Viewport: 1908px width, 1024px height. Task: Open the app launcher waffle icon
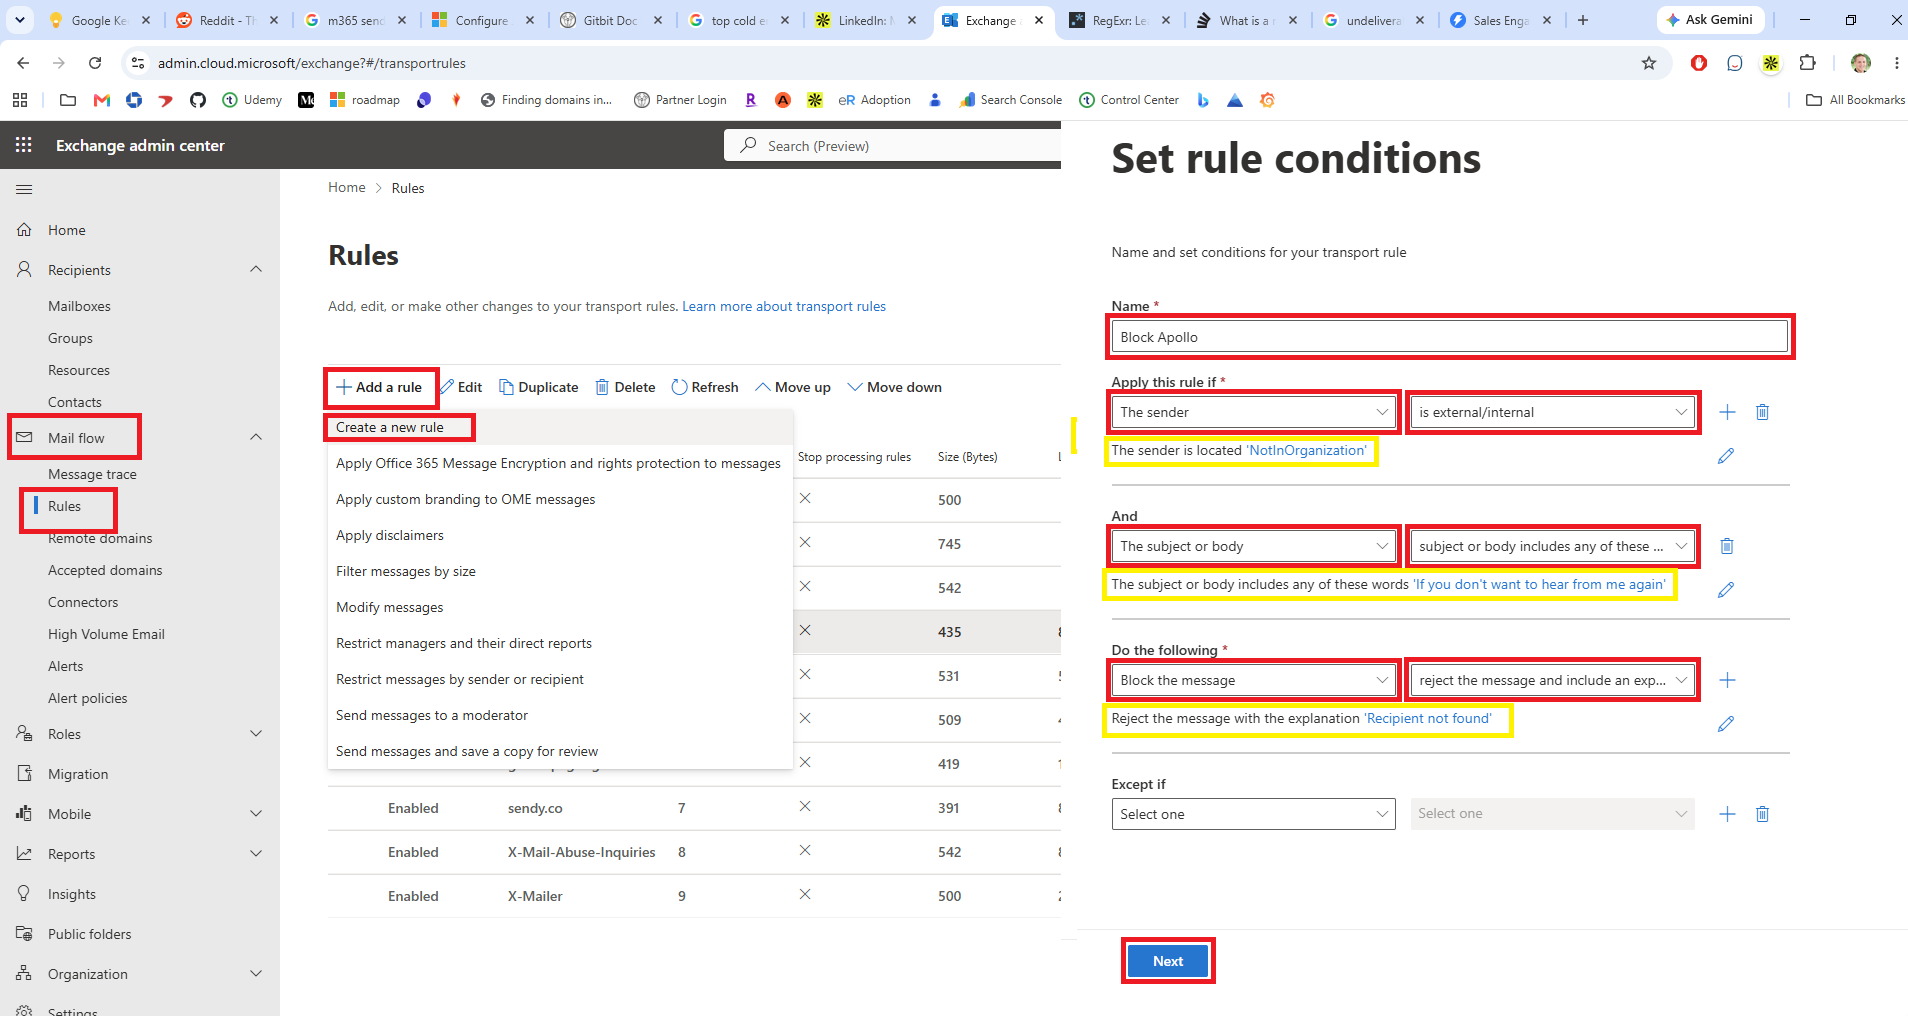pos(24,145)
